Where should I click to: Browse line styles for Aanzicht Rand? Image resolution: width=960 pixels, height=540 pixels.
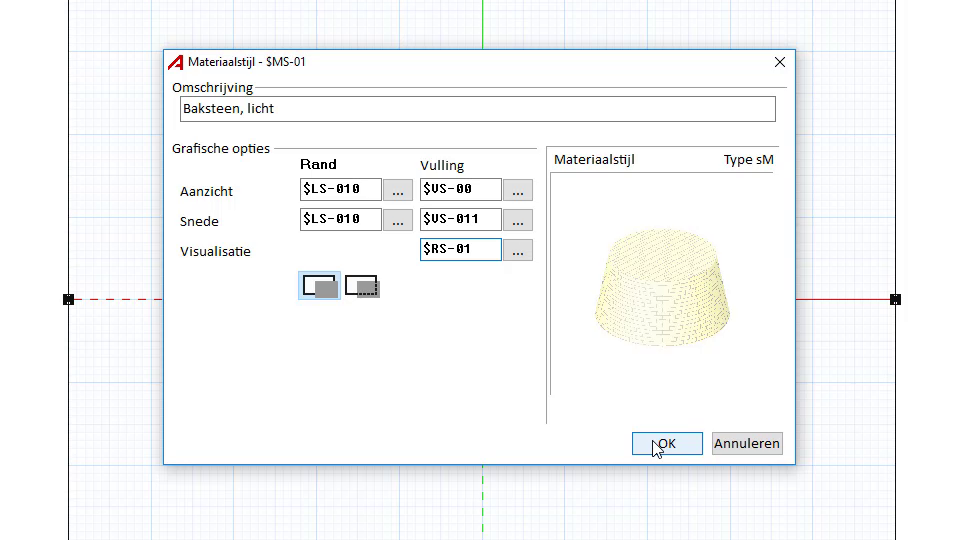click(x=398, y=190)
